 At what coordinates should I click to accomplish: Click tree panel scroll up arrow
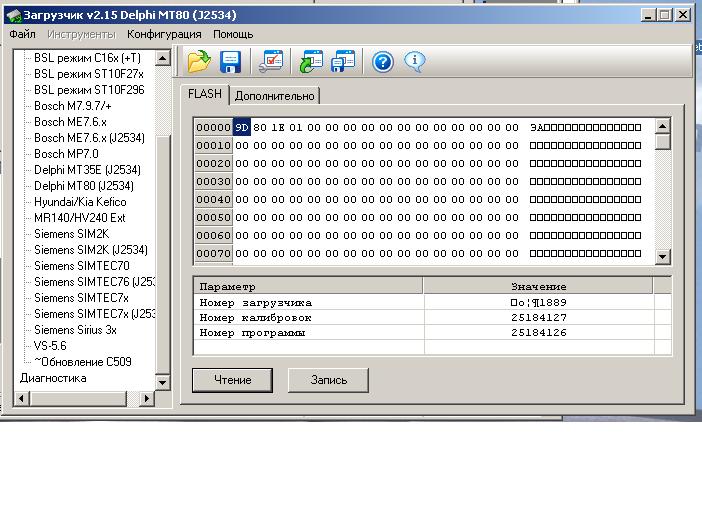tap(163, 58)
